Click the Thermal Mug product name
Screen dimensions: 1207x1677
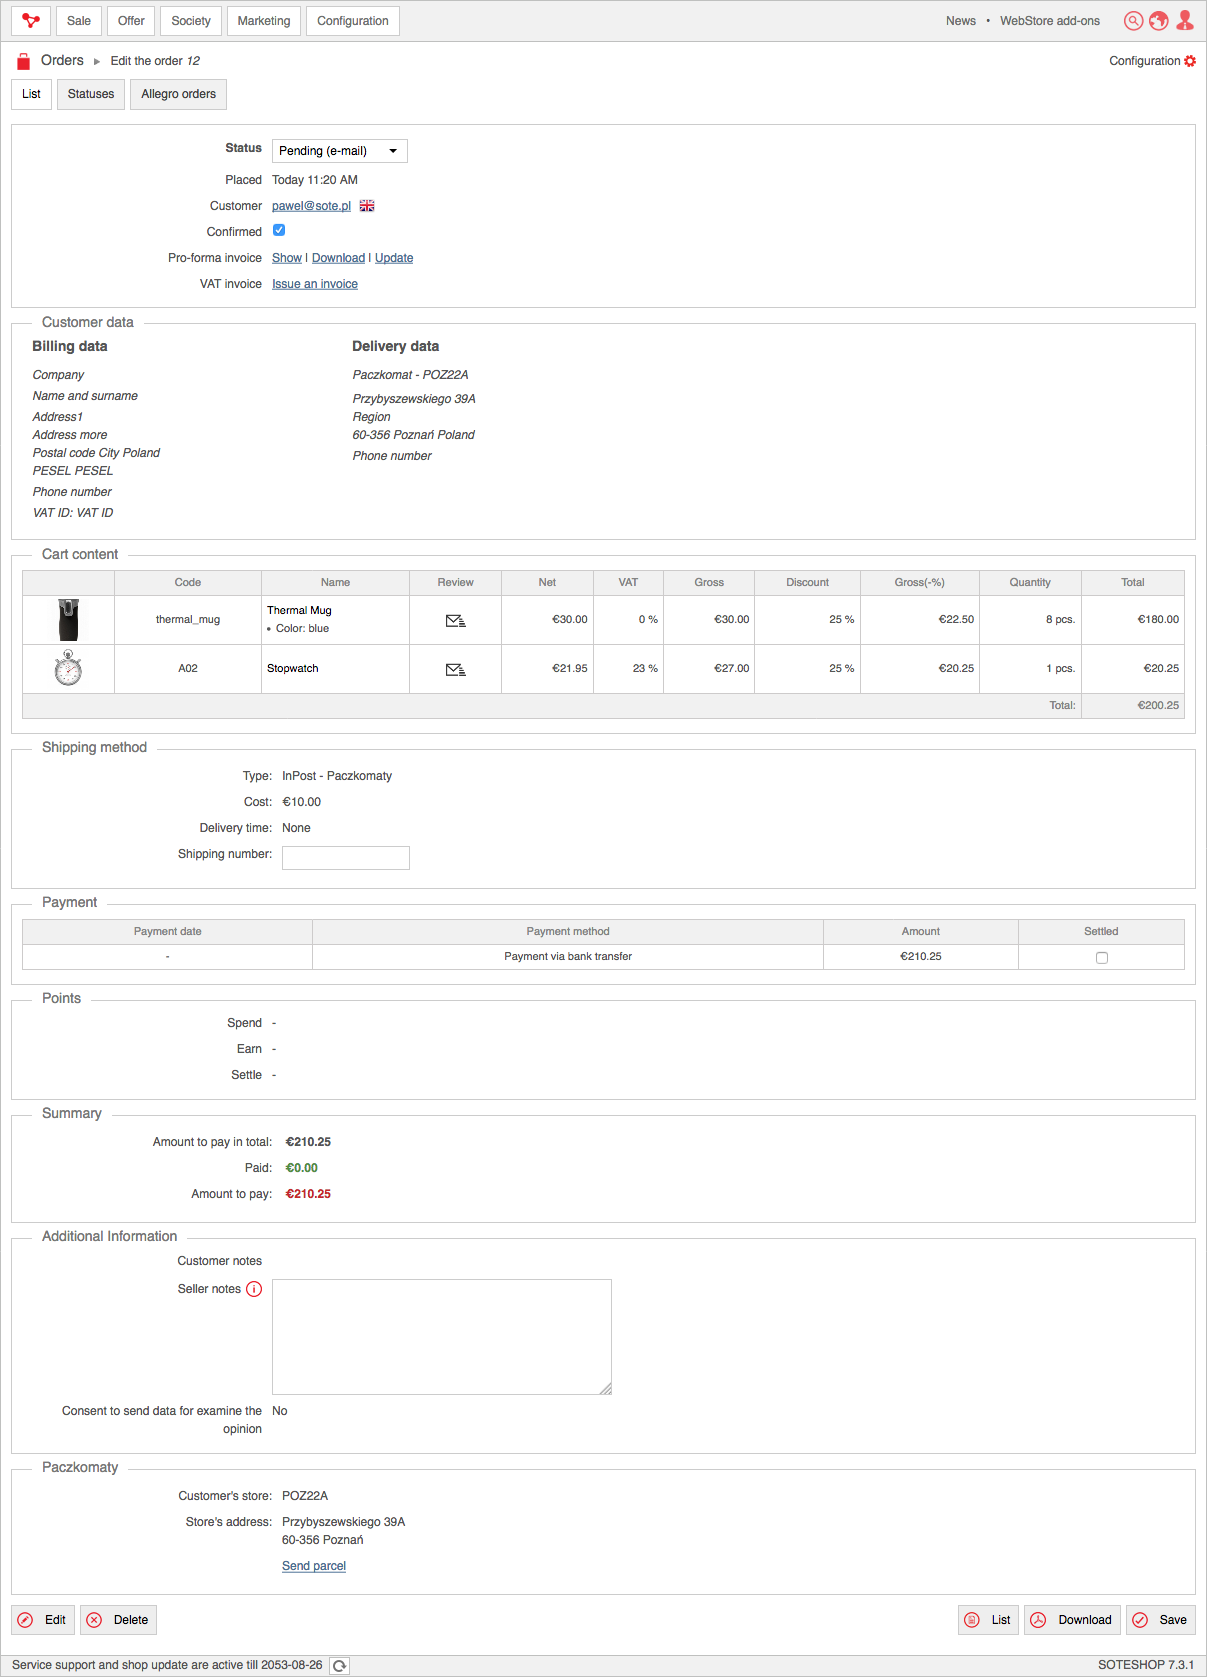[x=299, y=610]
